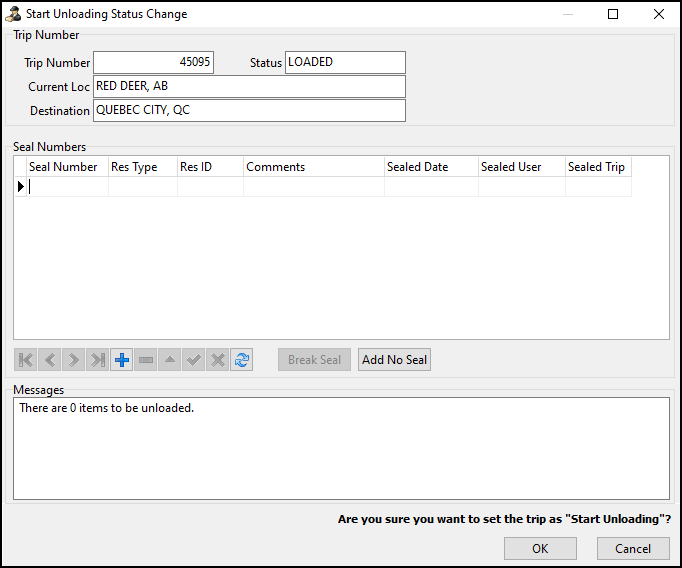Viewport: 682px width, 568px height.
Task: Select the Res ID column header
Action: coord(211,167)
